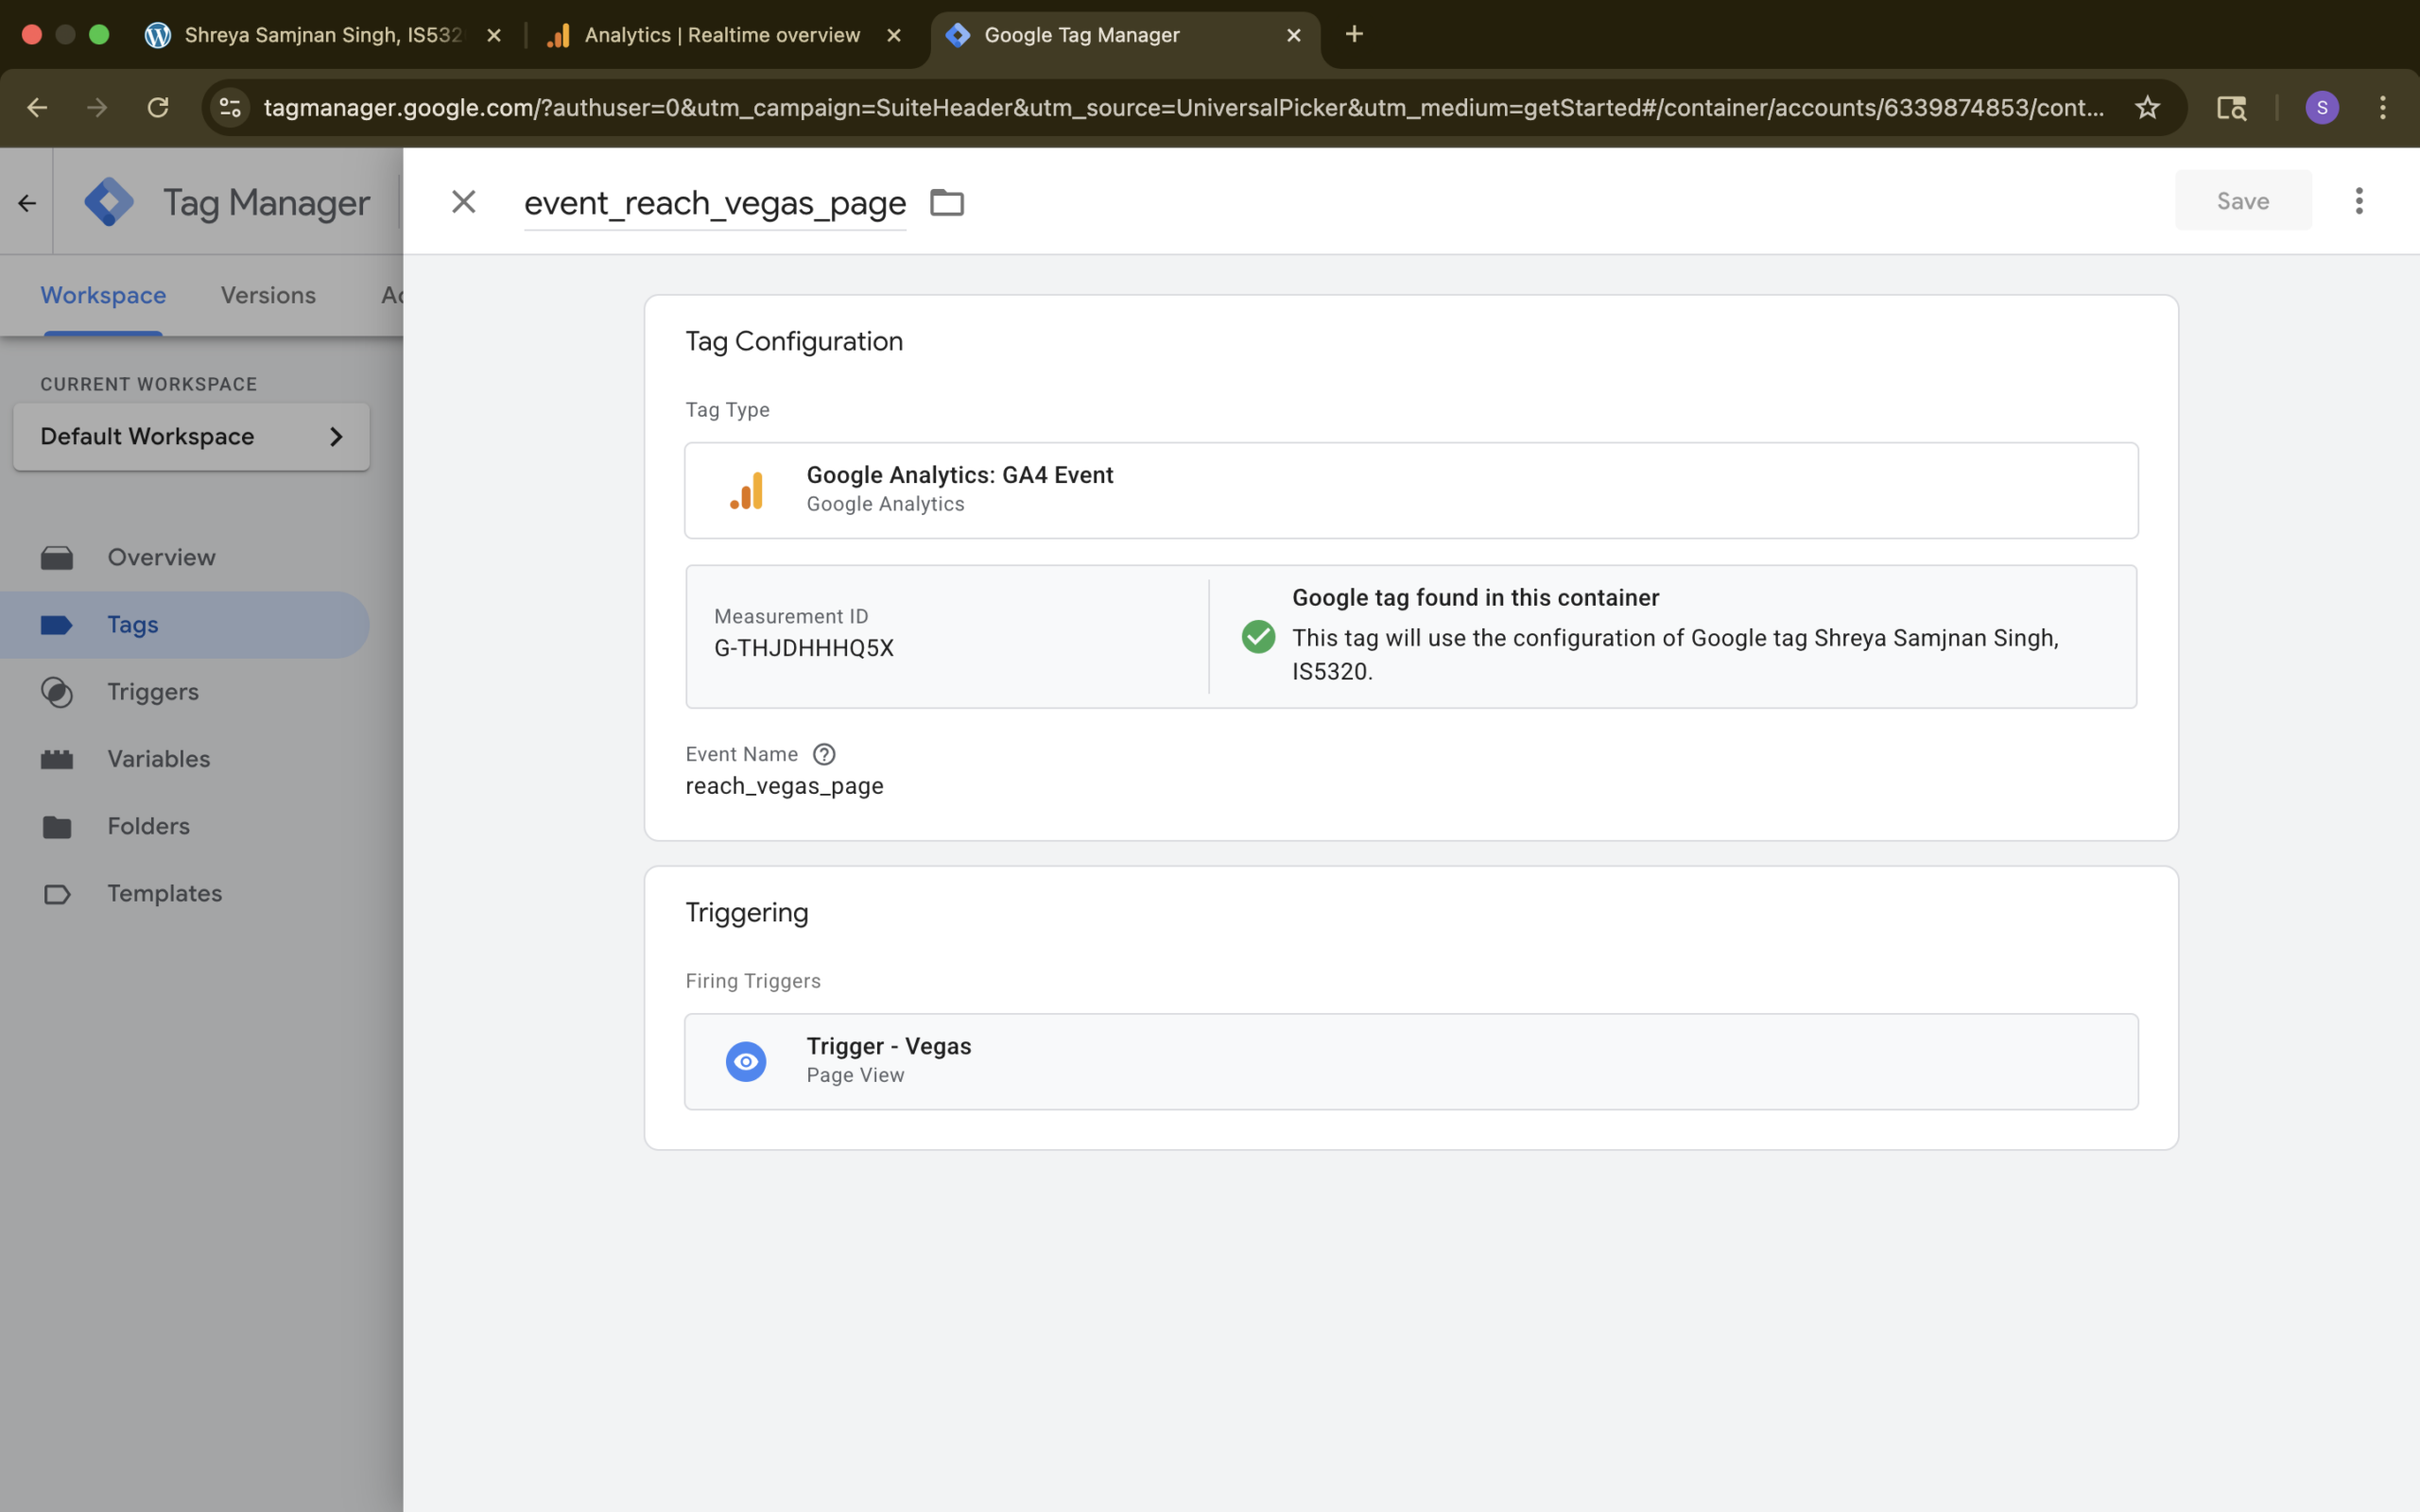
Task: Click the folder icon beside tag name
Action: [946, 202]
